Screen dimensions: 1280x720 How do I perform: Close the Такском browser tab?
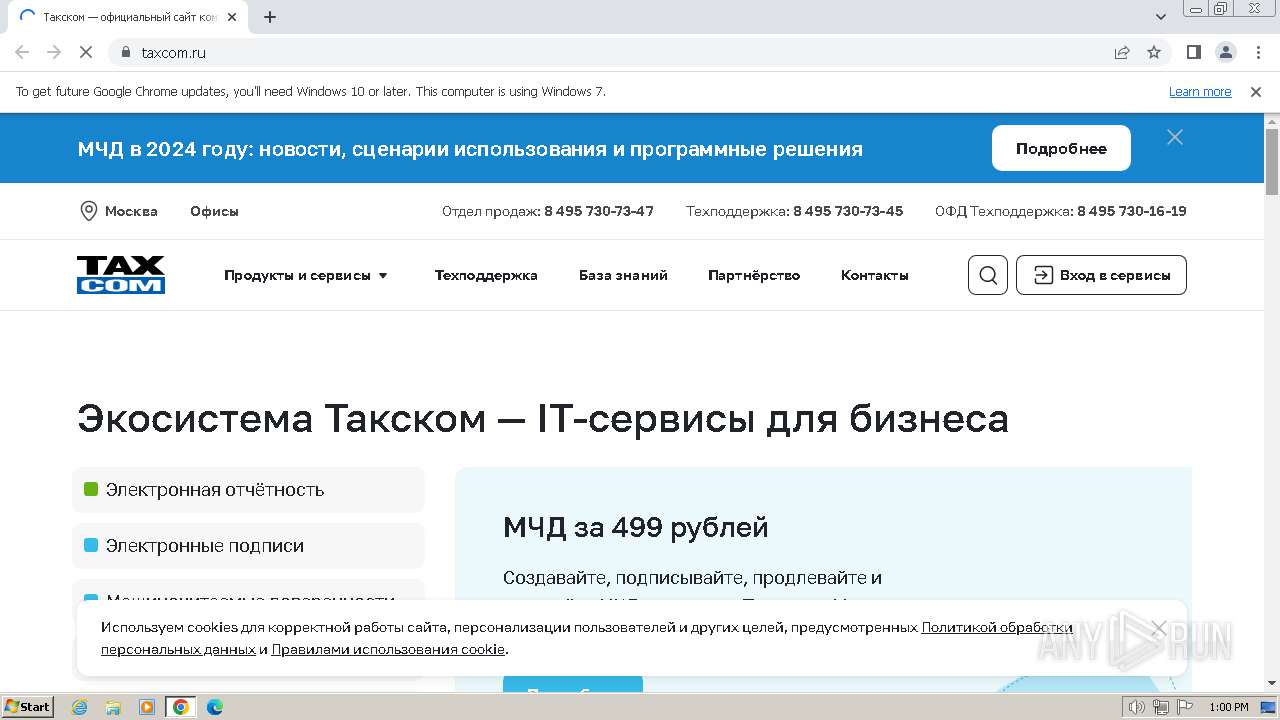tap(232, 17)
